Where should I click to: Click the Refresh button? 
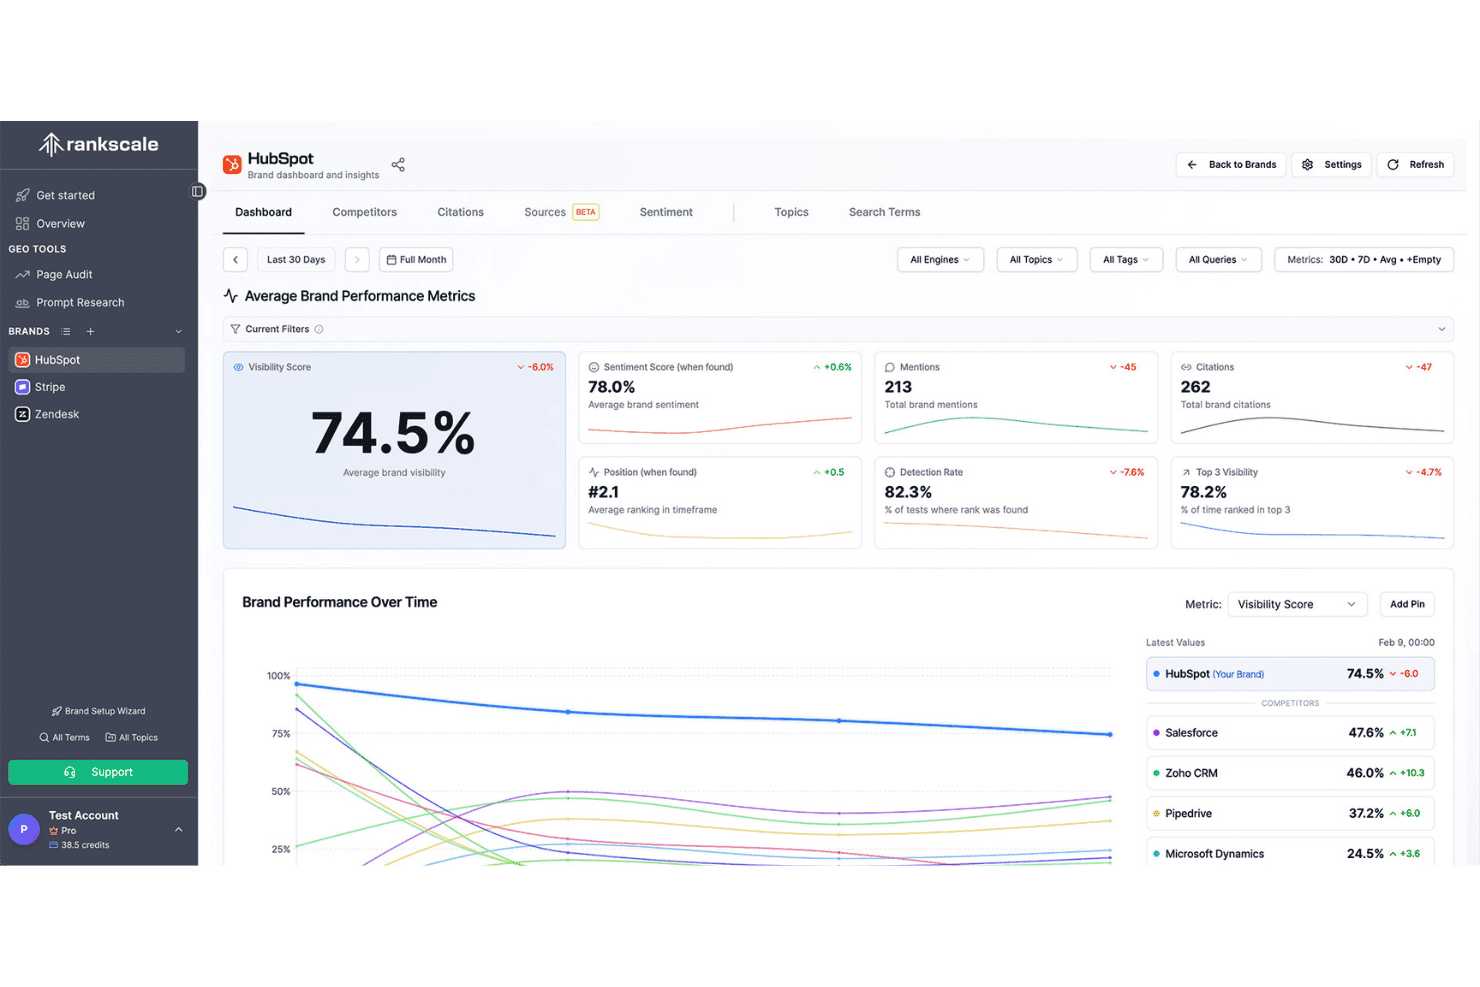click(1416, 165)
